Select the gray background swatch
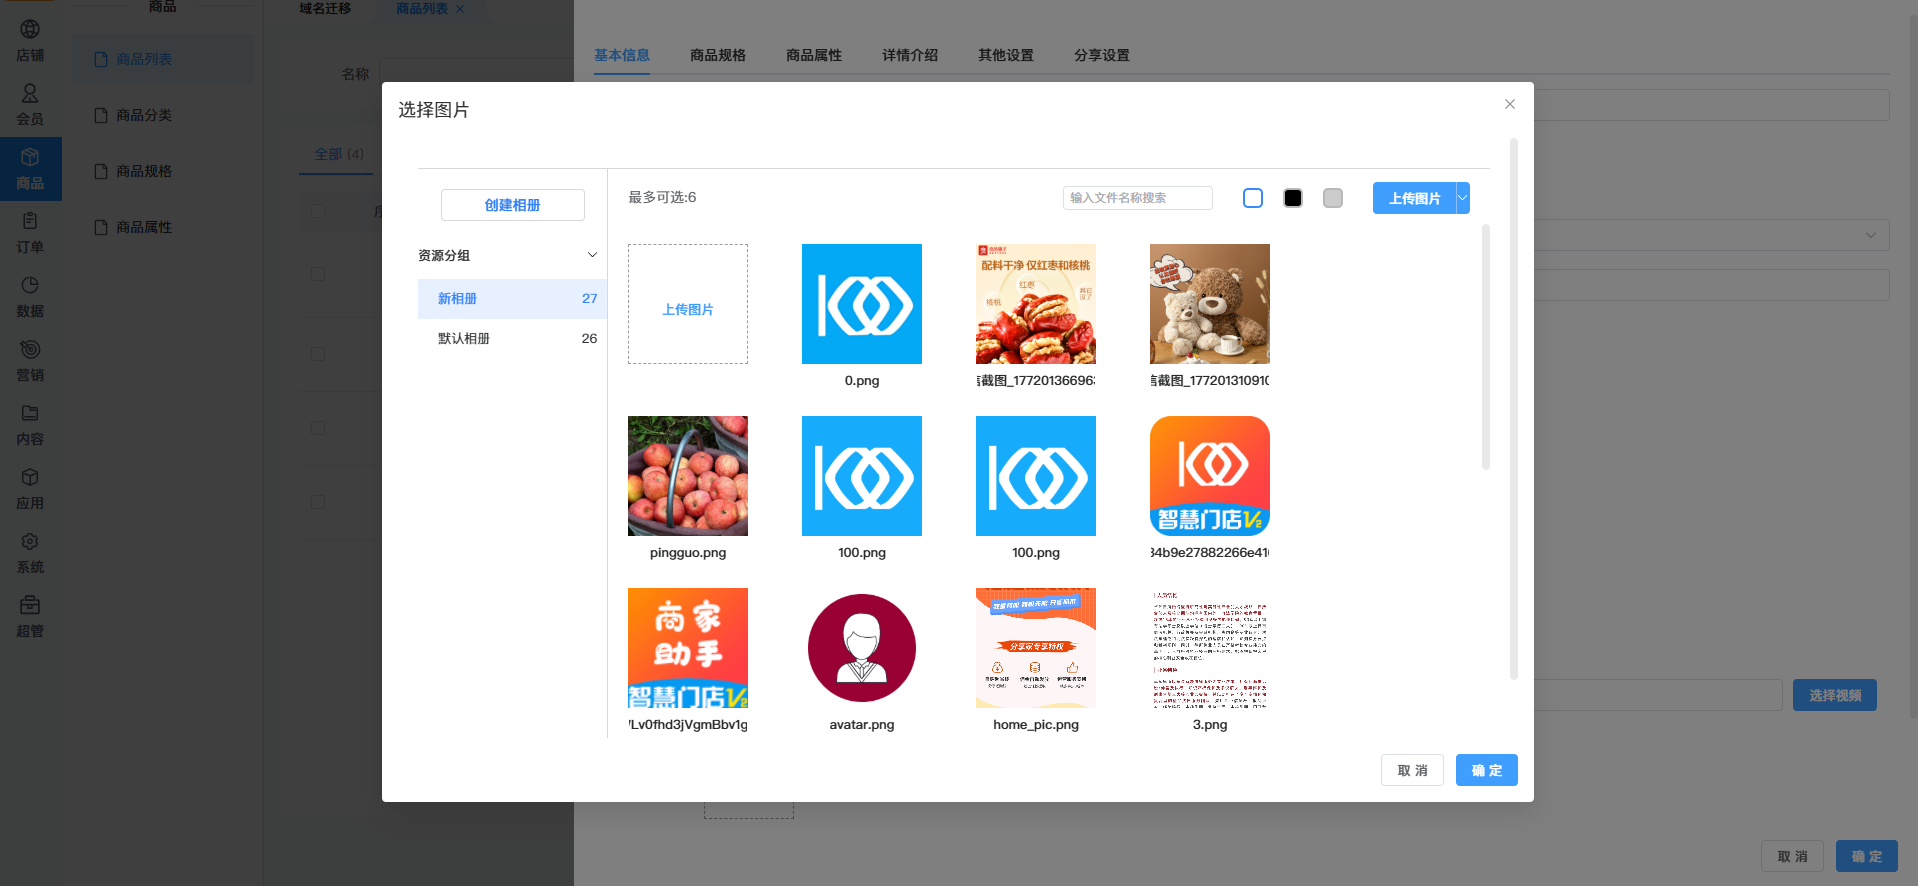Image resolution: width=1918 pixels, height=886 pixels. tap(1333, 198)
